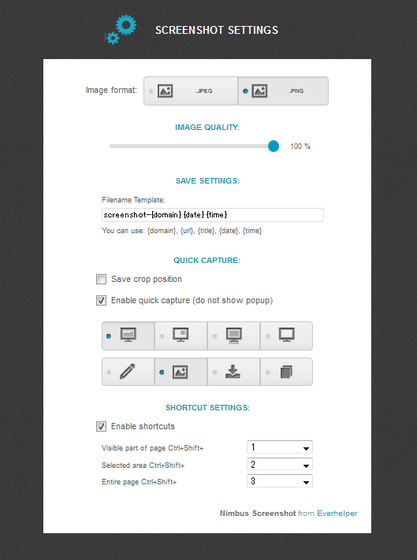The height and width of the screenshot is (560, 417).
Task: Choose the blank screen capture monitor icon
Action: [286, 336]
